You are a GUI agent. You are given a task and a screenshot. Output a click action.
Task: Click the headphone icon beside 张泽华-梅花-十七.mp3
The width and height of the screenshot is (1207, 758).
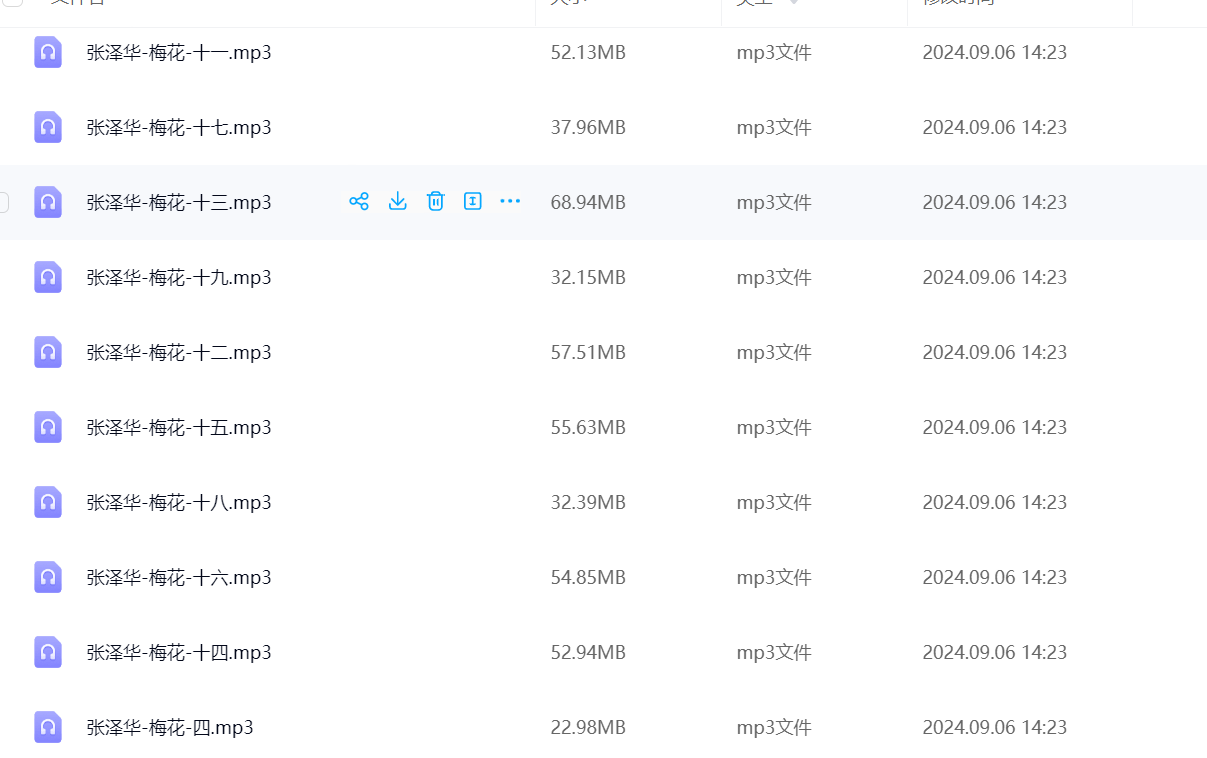click(48, 127)
